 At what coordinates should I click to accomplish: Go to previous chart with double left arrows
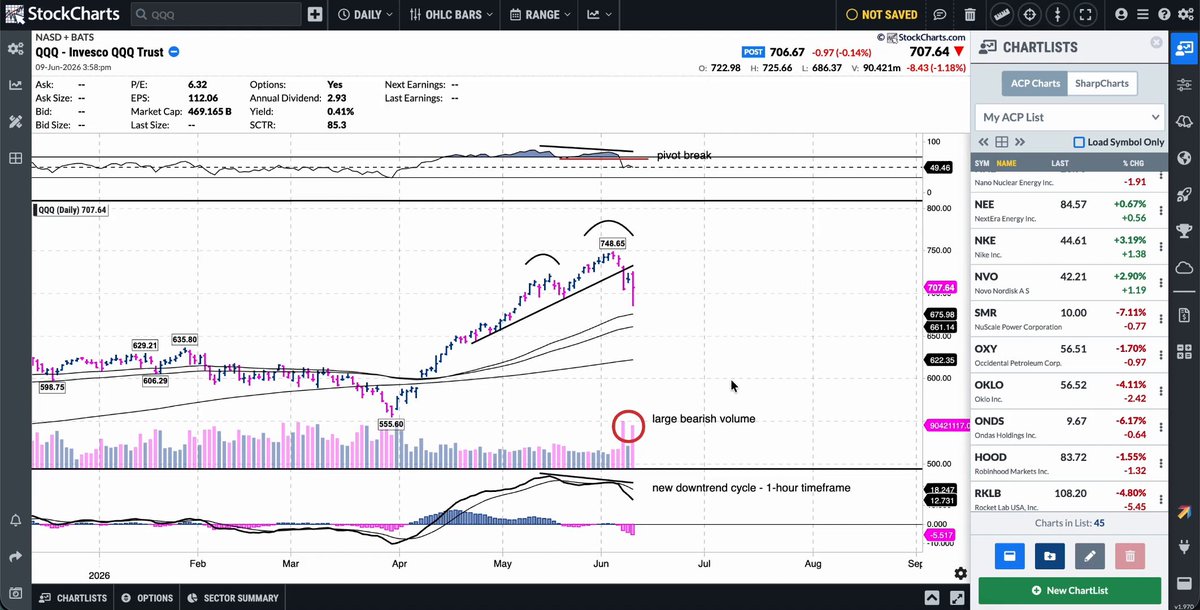point(983,142)
